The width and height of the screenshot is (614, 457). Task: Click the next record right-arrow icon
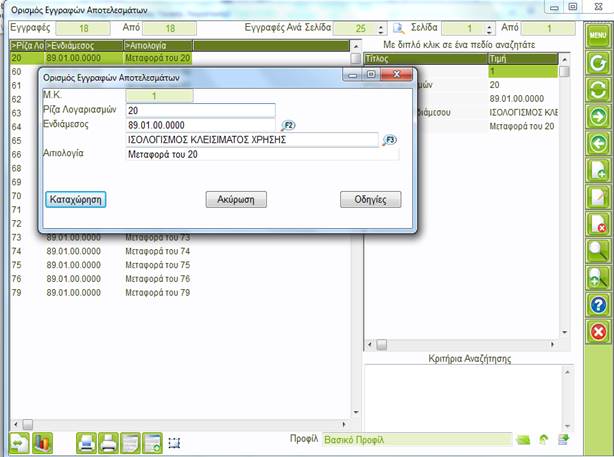[598, 117]
